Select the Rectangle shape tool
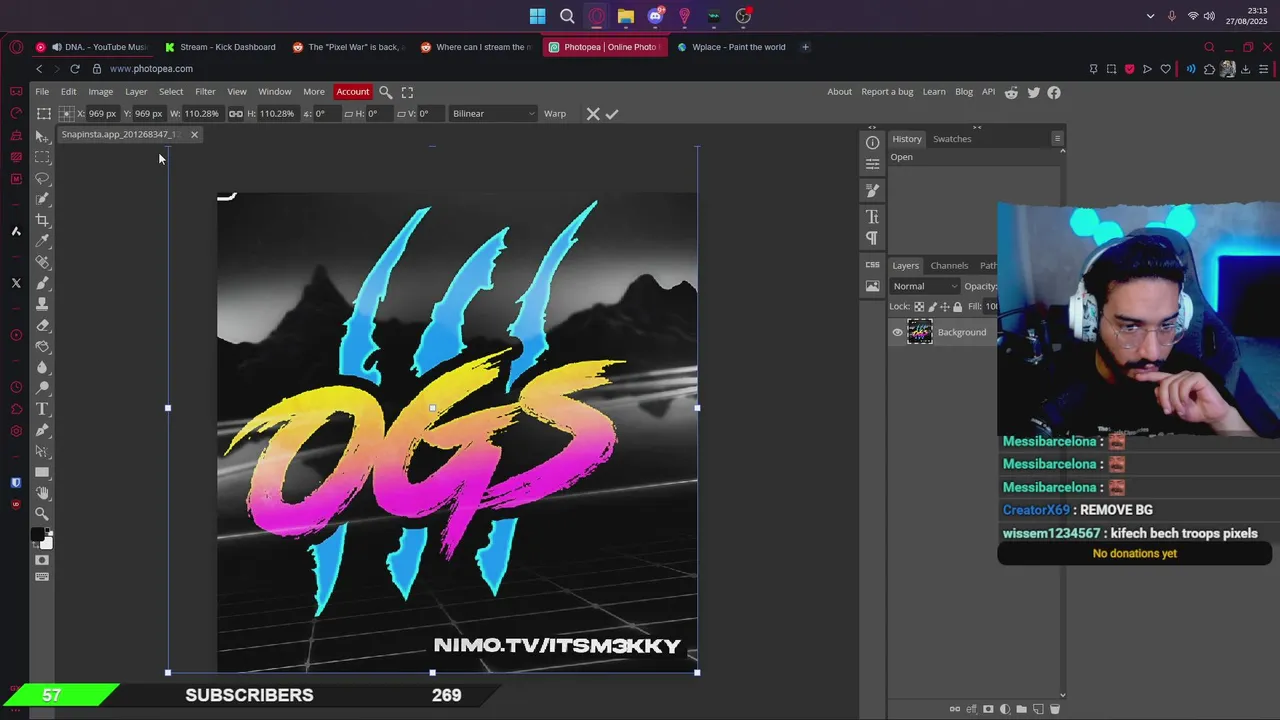The height and width of the screenshot is (720, 1280). click(42, 472)
